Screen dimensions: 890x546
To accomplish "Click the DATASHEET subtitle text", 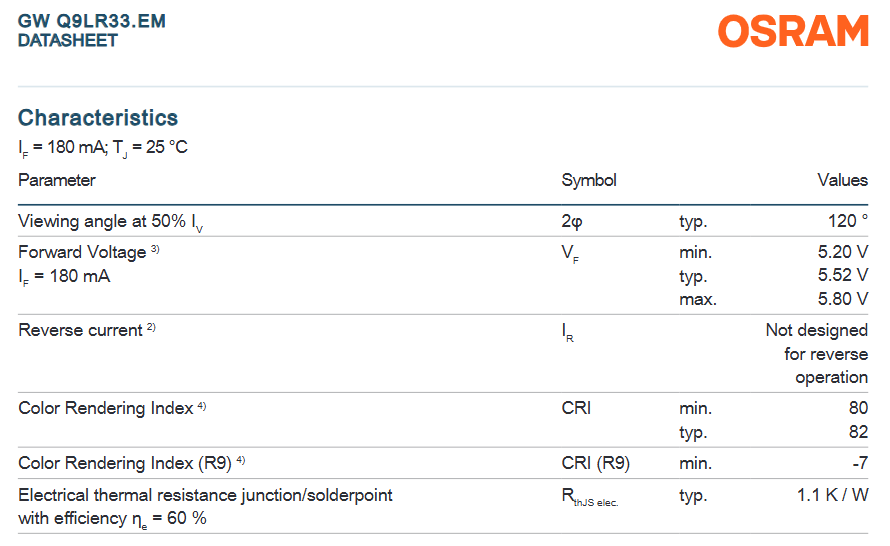I will click(x=68, y=41).
